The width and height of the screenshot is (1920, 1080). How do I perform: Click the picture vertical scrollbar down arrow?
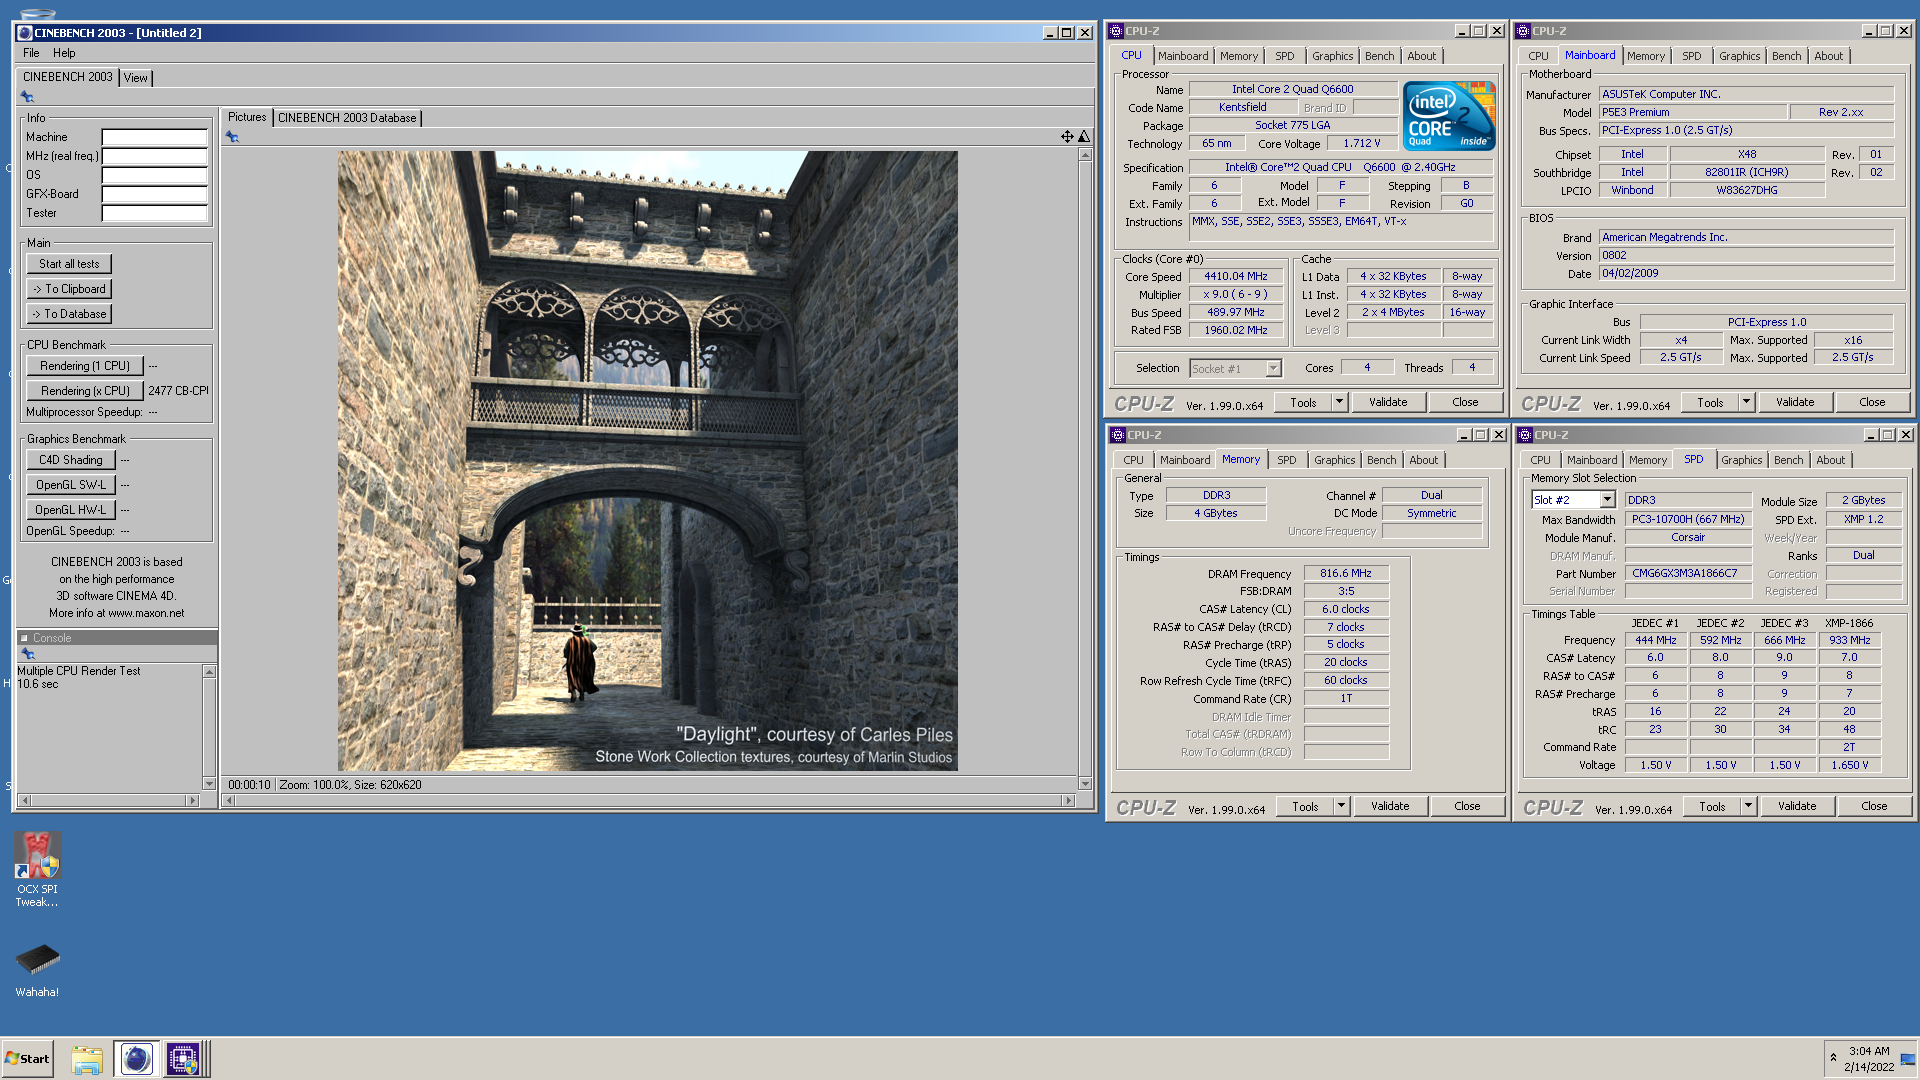coord(1085,784)
